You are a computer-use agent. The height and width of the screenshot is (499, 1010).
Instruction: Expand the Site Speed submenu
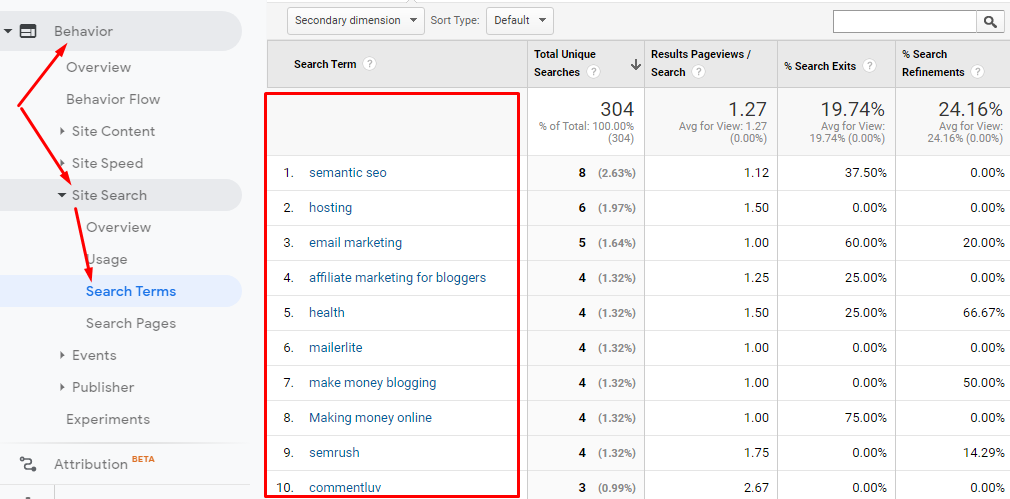[x=62, y=163]
